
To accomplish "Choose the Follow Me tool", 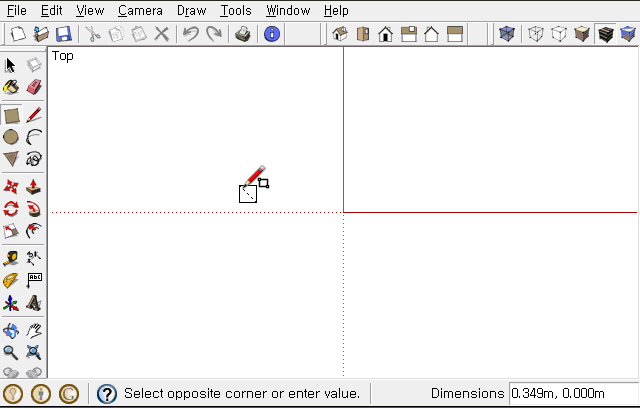I will [x=34, y=209].
